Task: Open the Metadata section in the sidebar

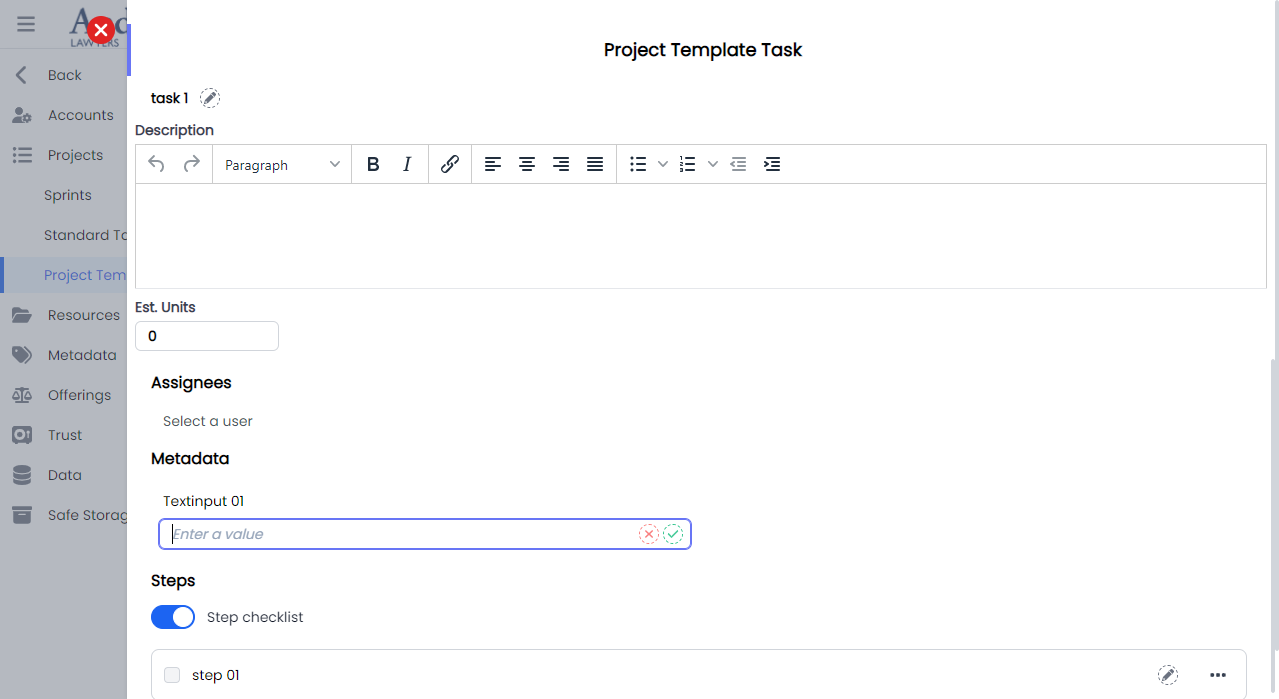Action: [x=81, y=354]
